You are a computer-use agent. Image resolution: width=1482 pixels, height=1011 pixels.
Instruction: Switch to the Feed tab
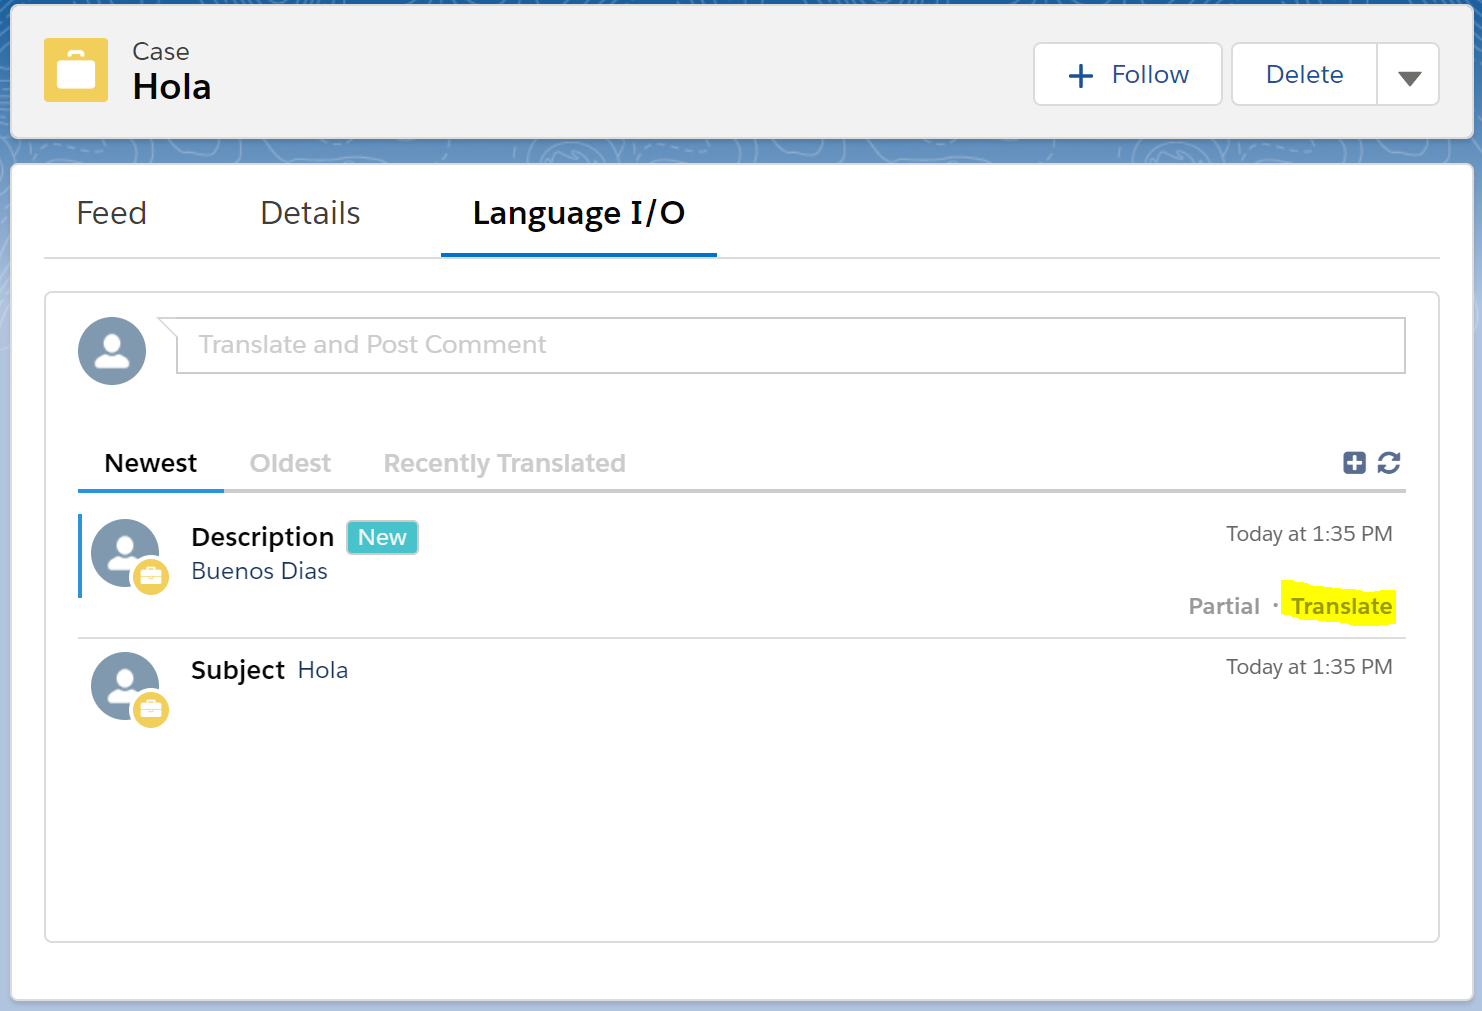[x=112, y=213]
